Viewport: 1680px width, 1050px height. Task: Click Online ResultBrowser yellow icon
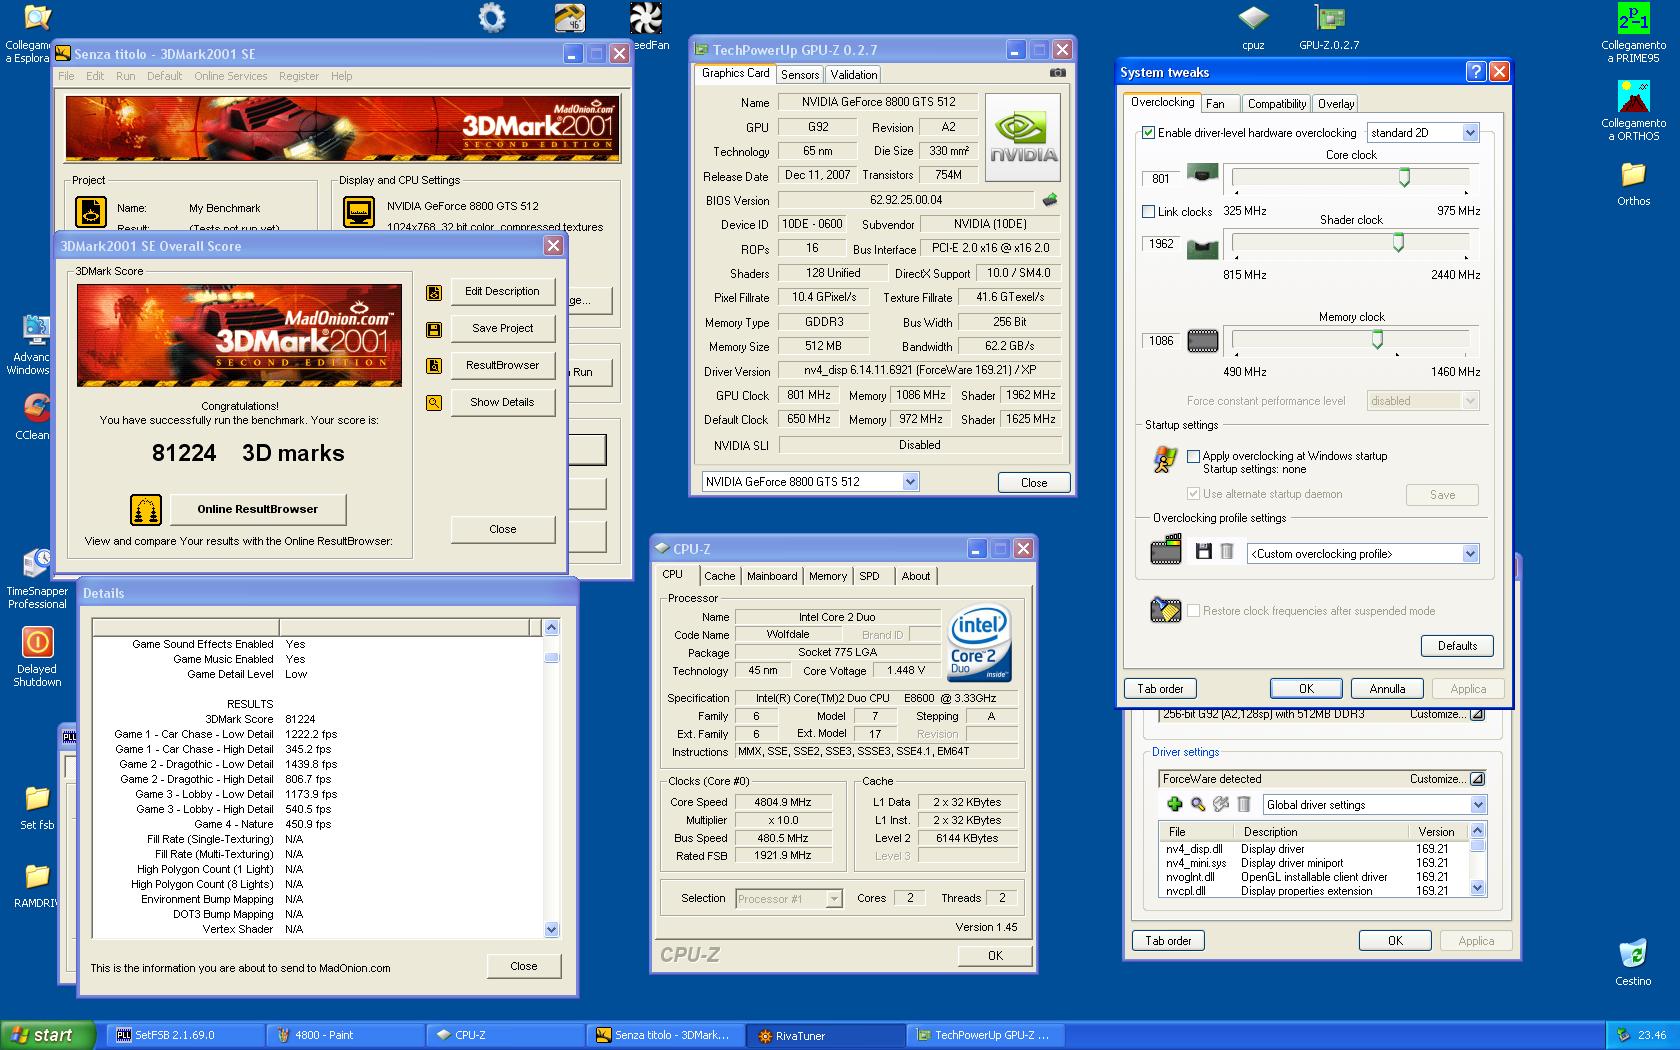tap(146, 509)
